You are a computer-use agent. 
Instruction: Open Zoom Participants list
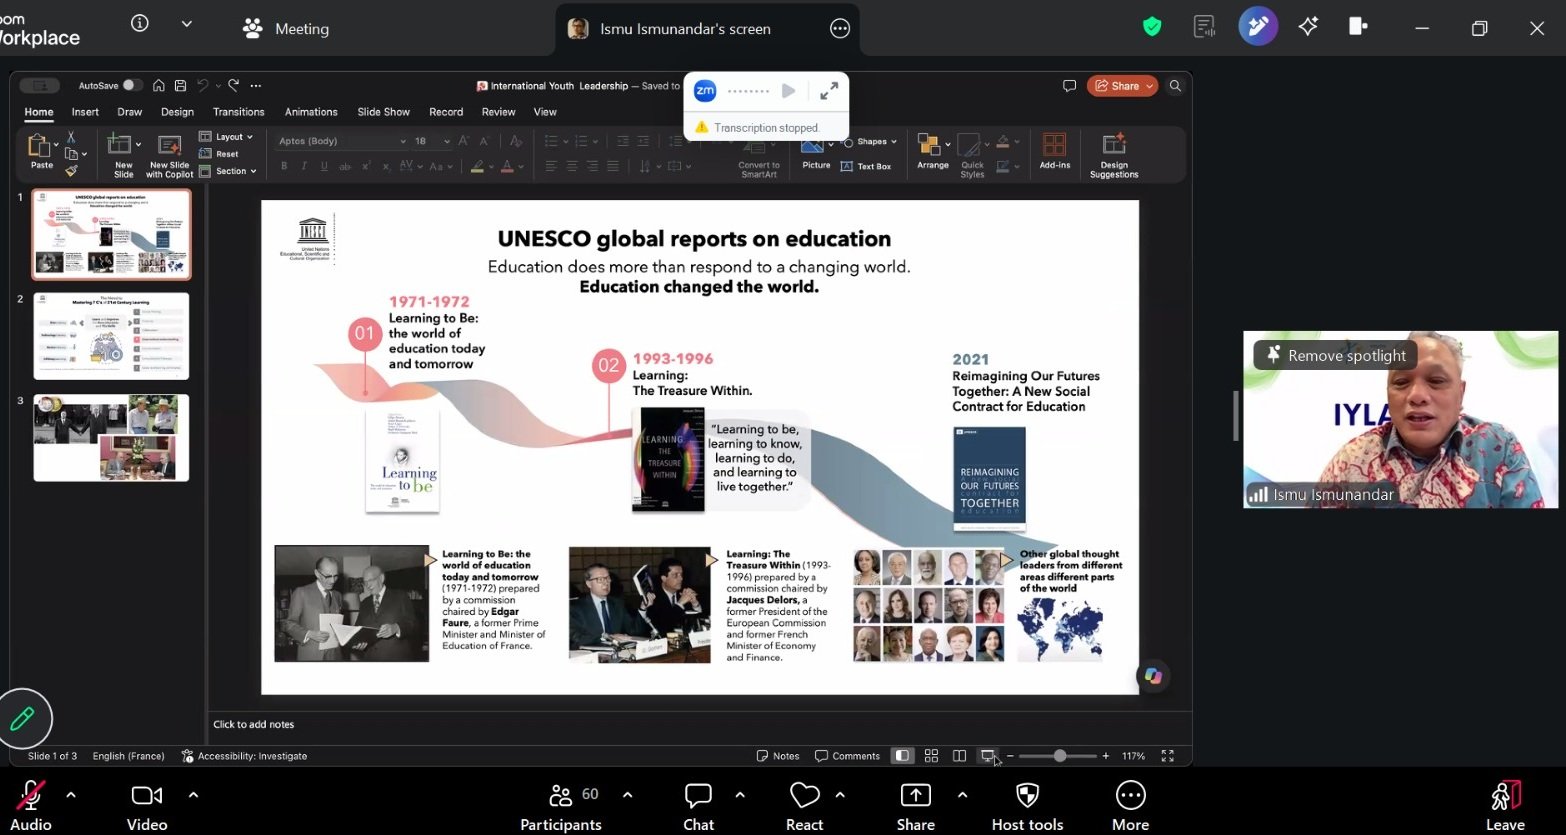click(561, 807)
